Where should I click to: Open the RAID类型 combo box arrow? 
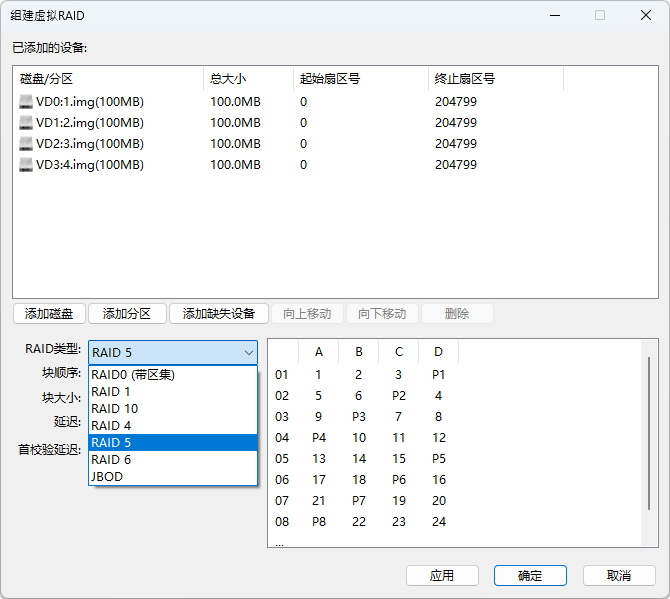(249, 353)
